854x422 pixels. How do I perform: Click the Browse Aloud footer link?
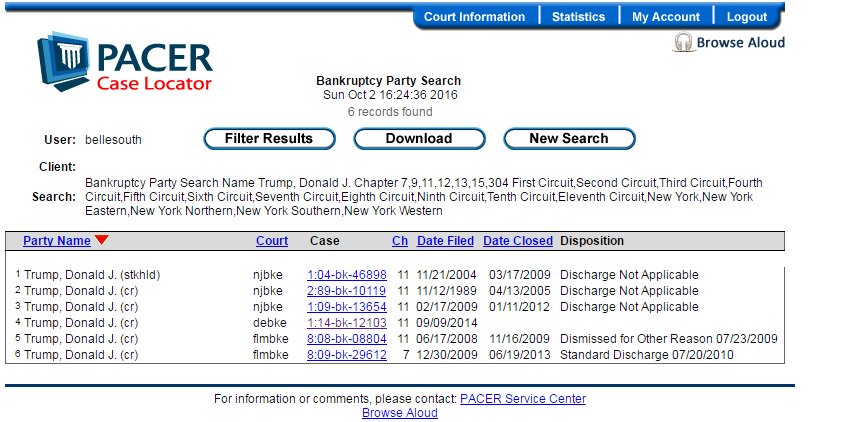tap(400, 413)
